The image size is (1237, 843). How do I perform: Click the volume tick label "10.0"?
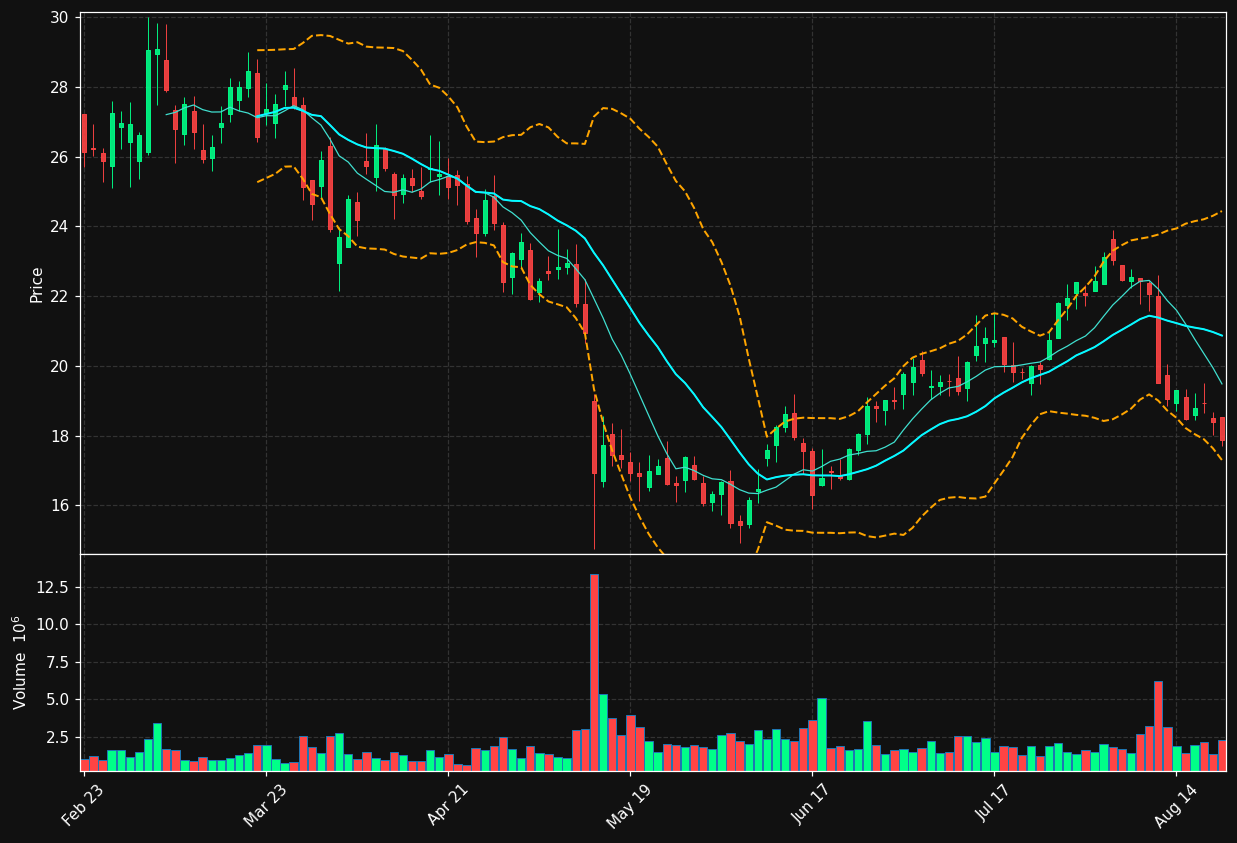click(53, 624)
